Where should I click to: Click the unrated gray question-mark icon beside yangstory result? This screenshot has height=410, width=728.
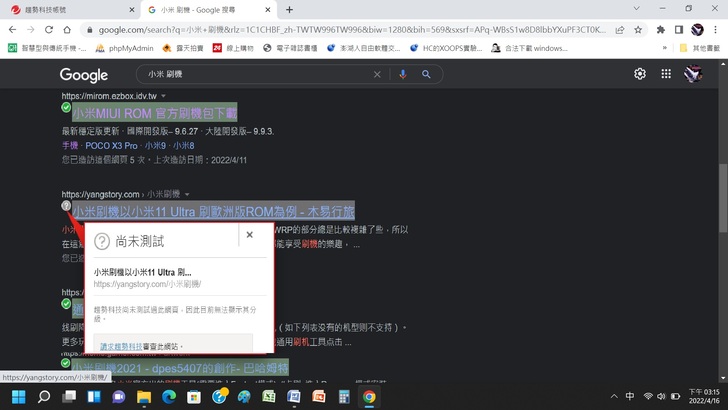66,206
